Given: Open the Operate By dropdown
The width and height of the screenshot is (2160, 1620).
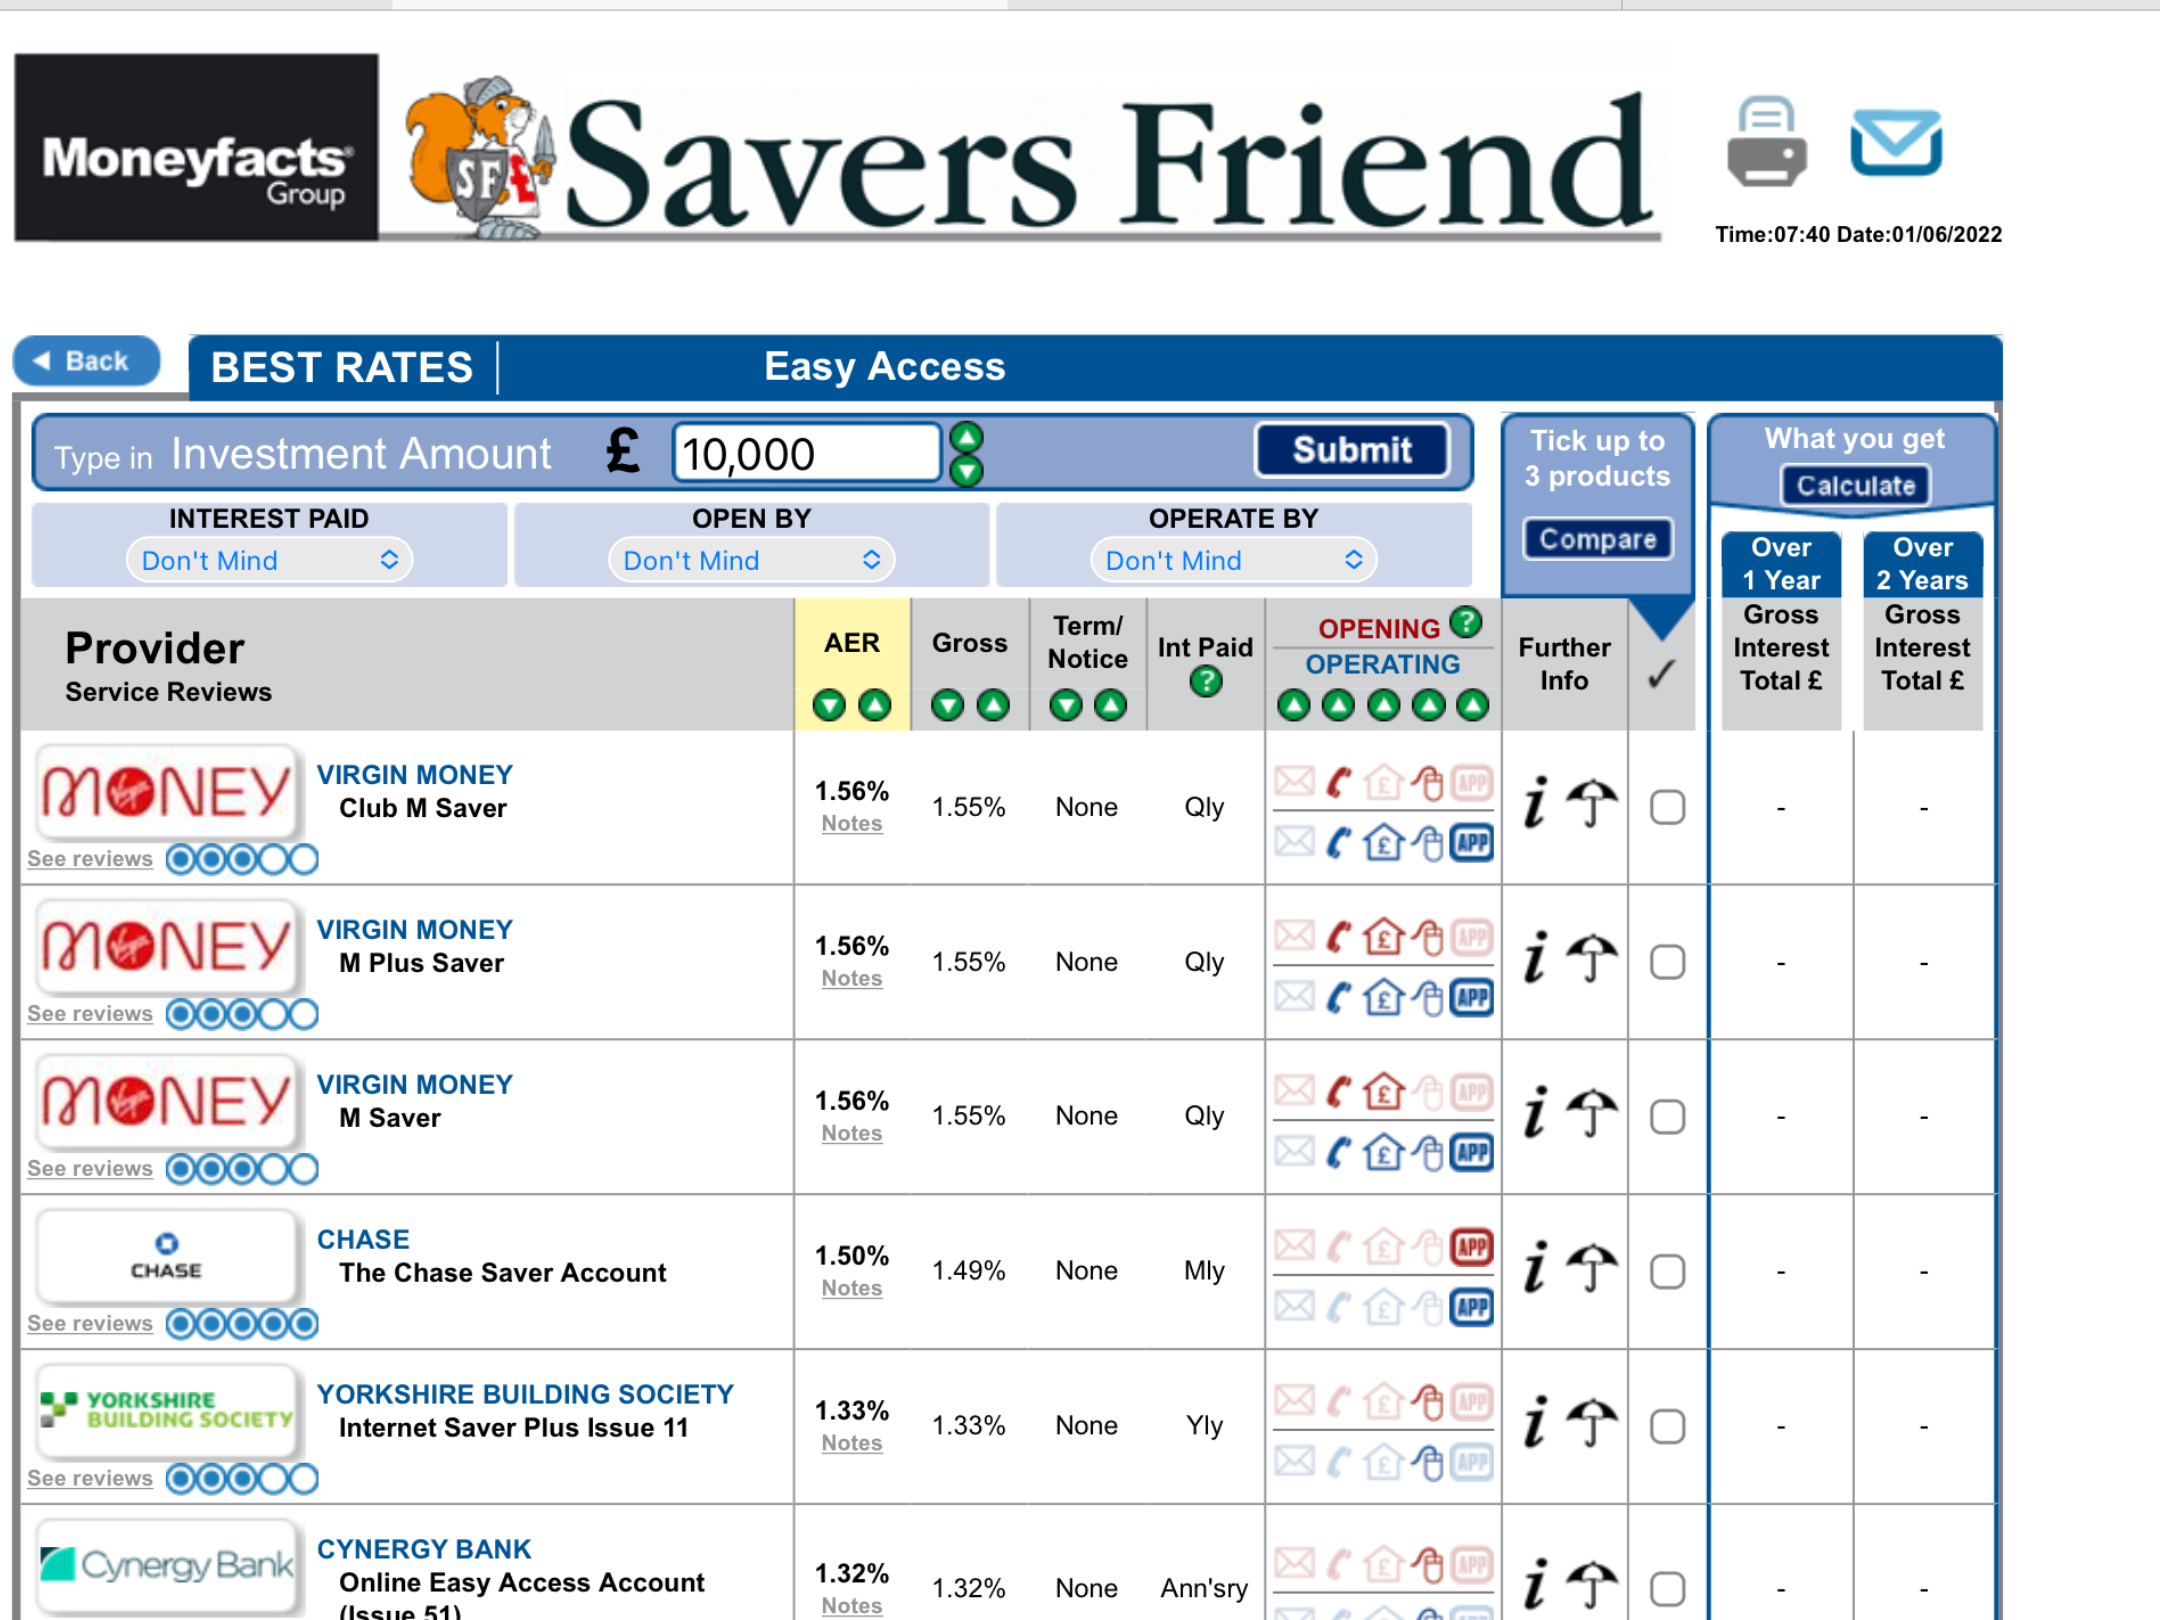Looking at the screenshot, I should point(1233,560).
